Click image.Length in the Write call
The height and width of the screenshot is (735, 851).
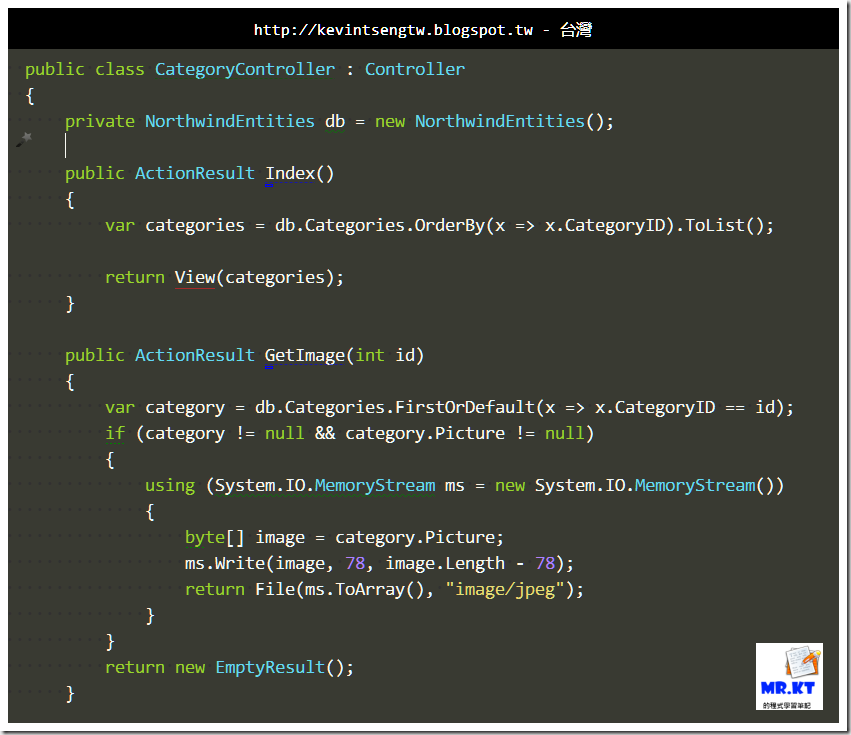[445, 563]
